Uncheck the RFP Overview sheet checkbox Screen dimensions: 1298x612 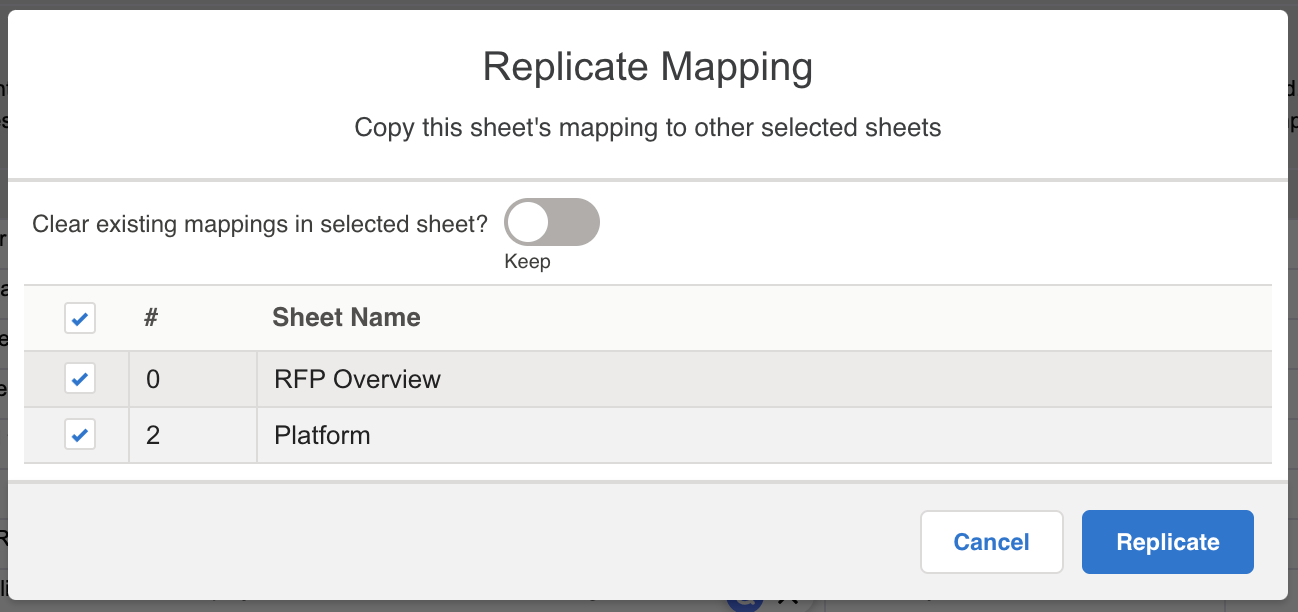80,379
